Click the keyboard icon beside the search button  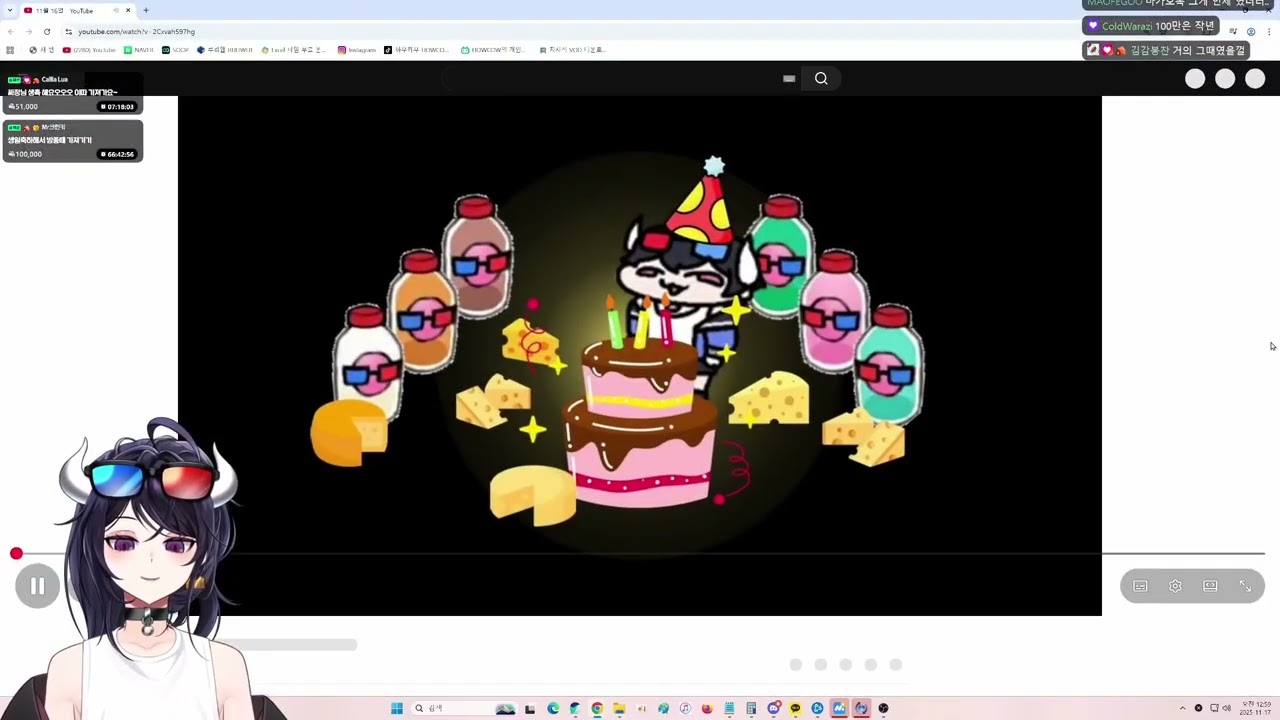coord(789,78)
